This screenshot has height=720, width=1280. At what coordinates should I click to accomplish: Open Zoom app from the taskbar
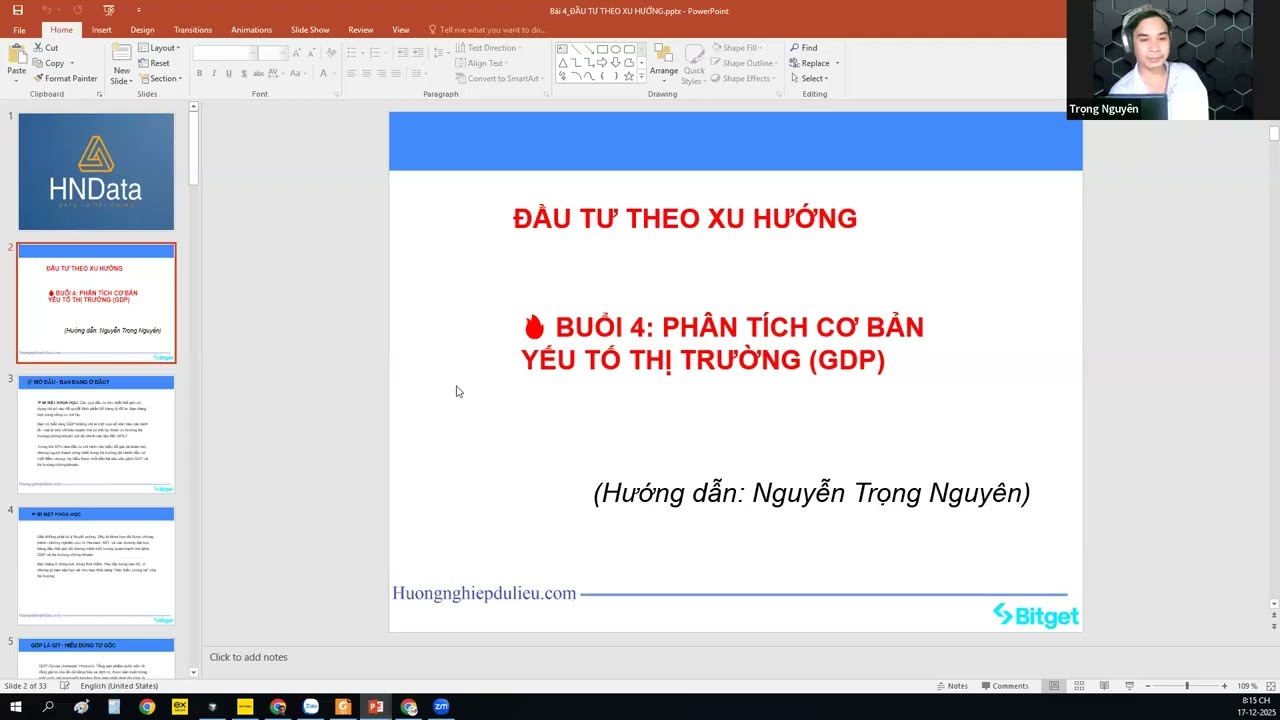pyautogui.click(x=441, y=707)
